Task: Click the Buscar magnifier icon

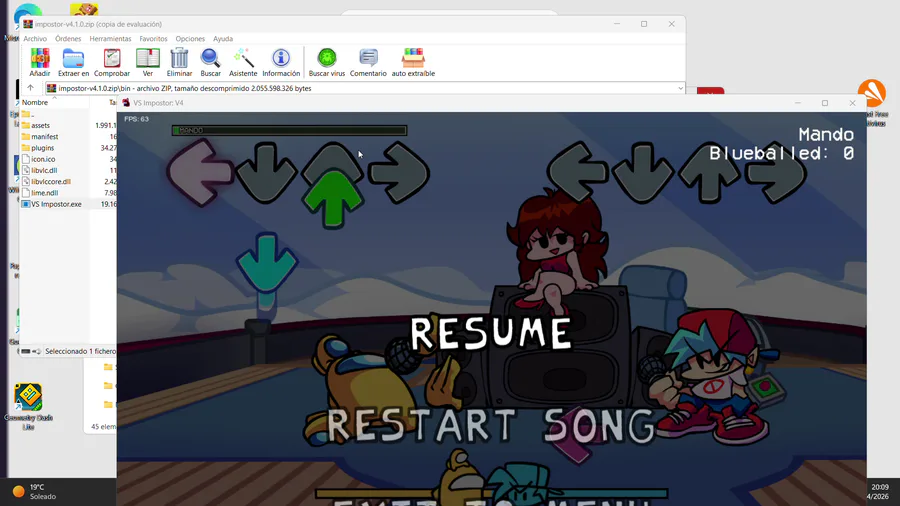Action: (211, 62)
